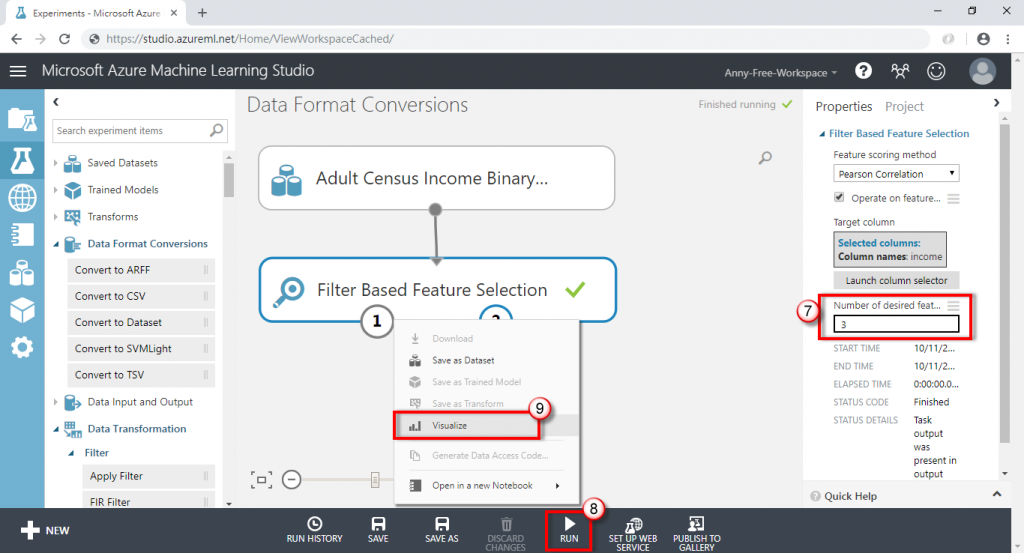Choose Open in a new Notebook

click(x=486, y=485)
